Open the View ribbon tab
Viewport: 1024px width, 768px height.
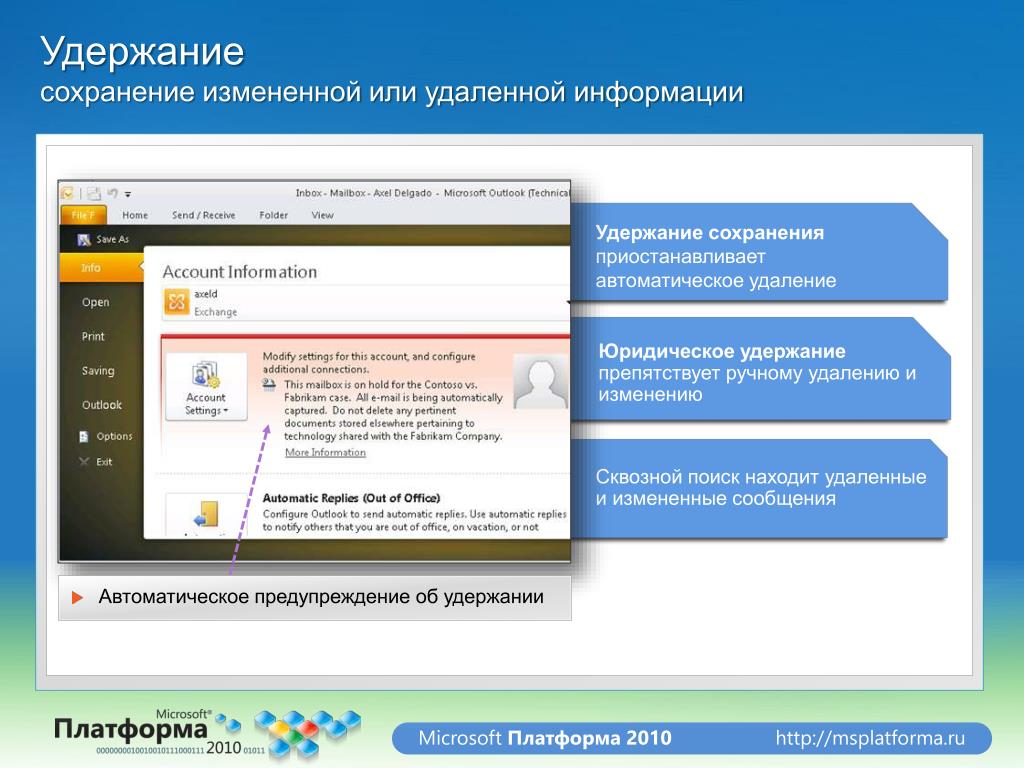coord(322,215)
